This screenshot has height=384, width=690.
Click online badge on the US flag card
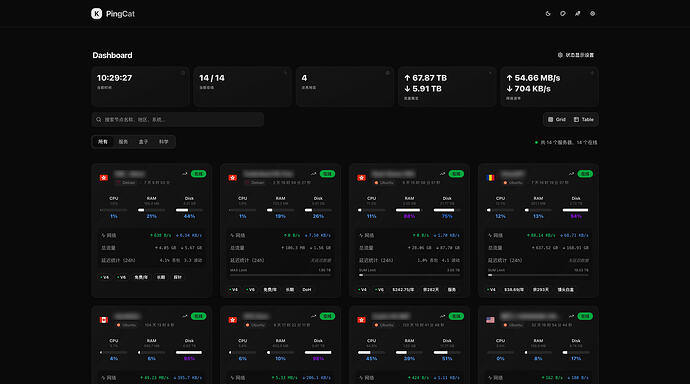(x=585, y=316)
